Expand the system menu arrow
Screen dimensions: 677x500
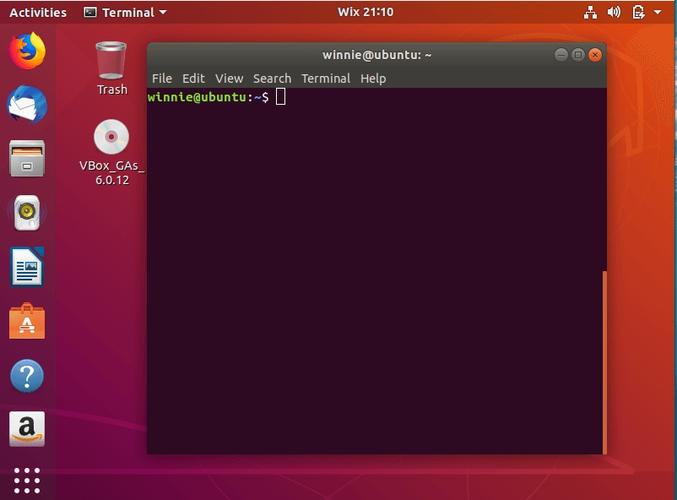[658, 12]
